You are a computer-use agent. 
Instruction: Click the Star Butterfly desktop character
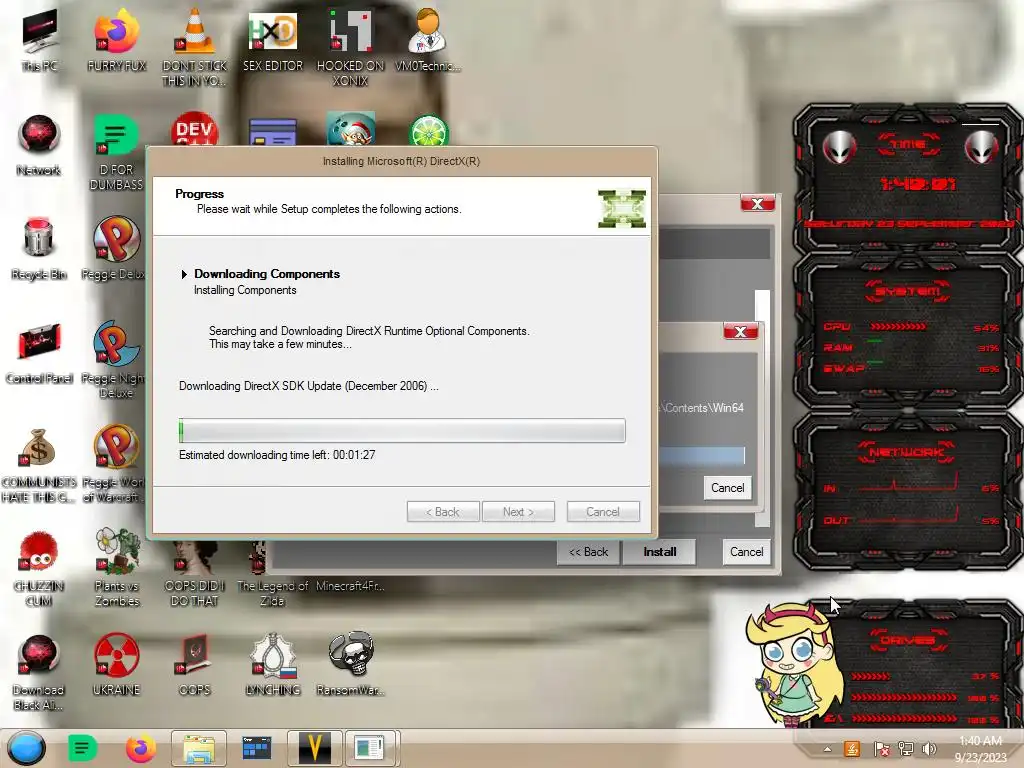pos(794,664)
